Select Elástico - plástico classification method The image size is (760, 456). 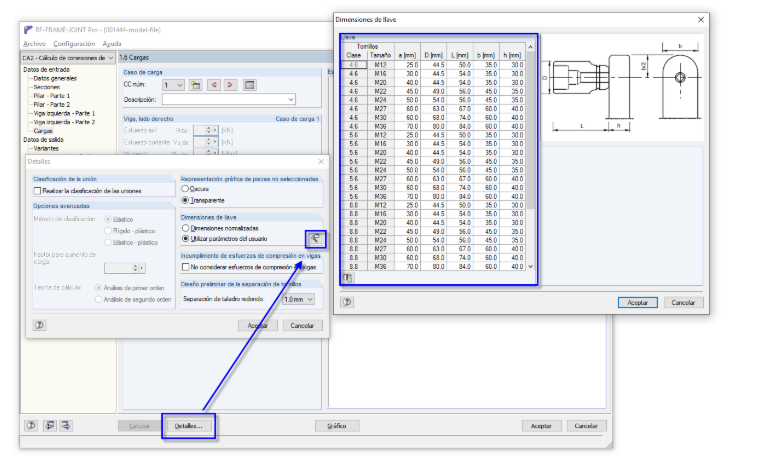point(108,242)
